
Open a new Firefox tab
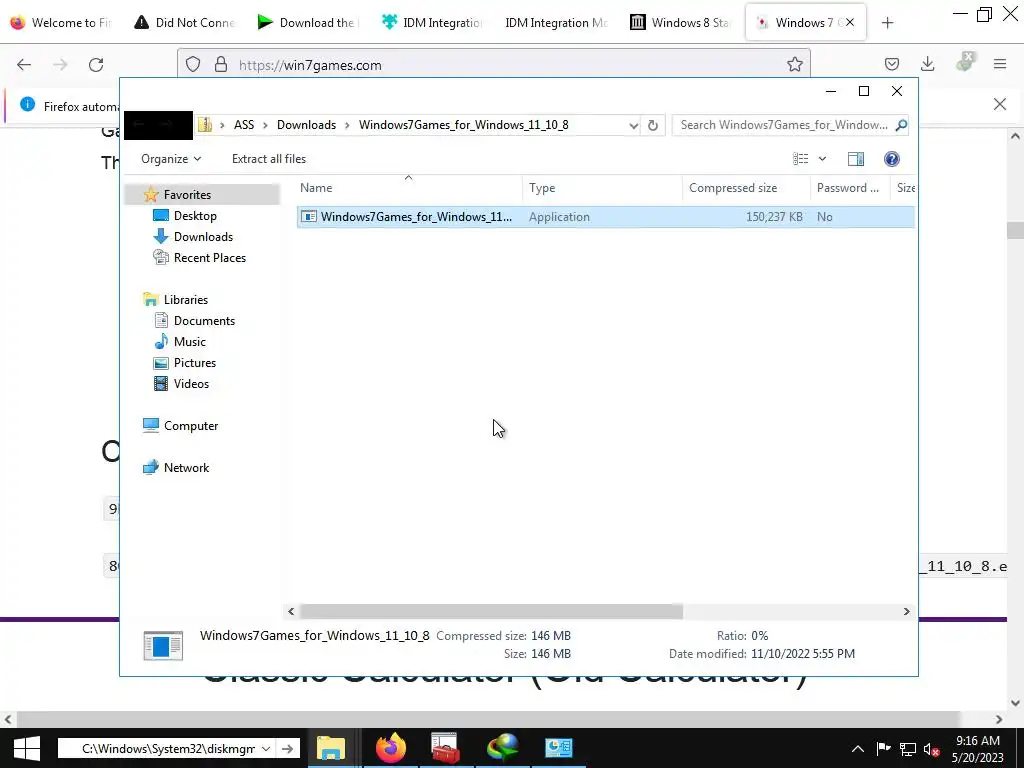(887, 23)
